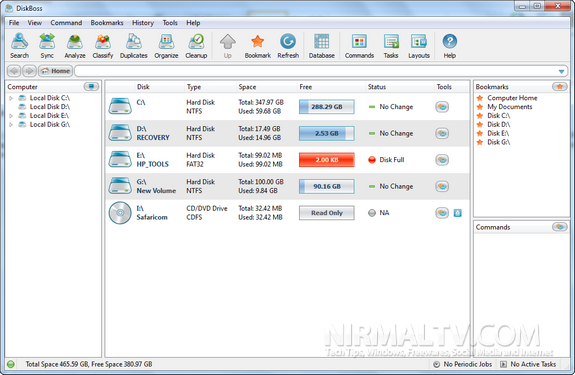
Task: Navigate forward with the right arrow
Action: pyautogui.click(x=29, y=71)
